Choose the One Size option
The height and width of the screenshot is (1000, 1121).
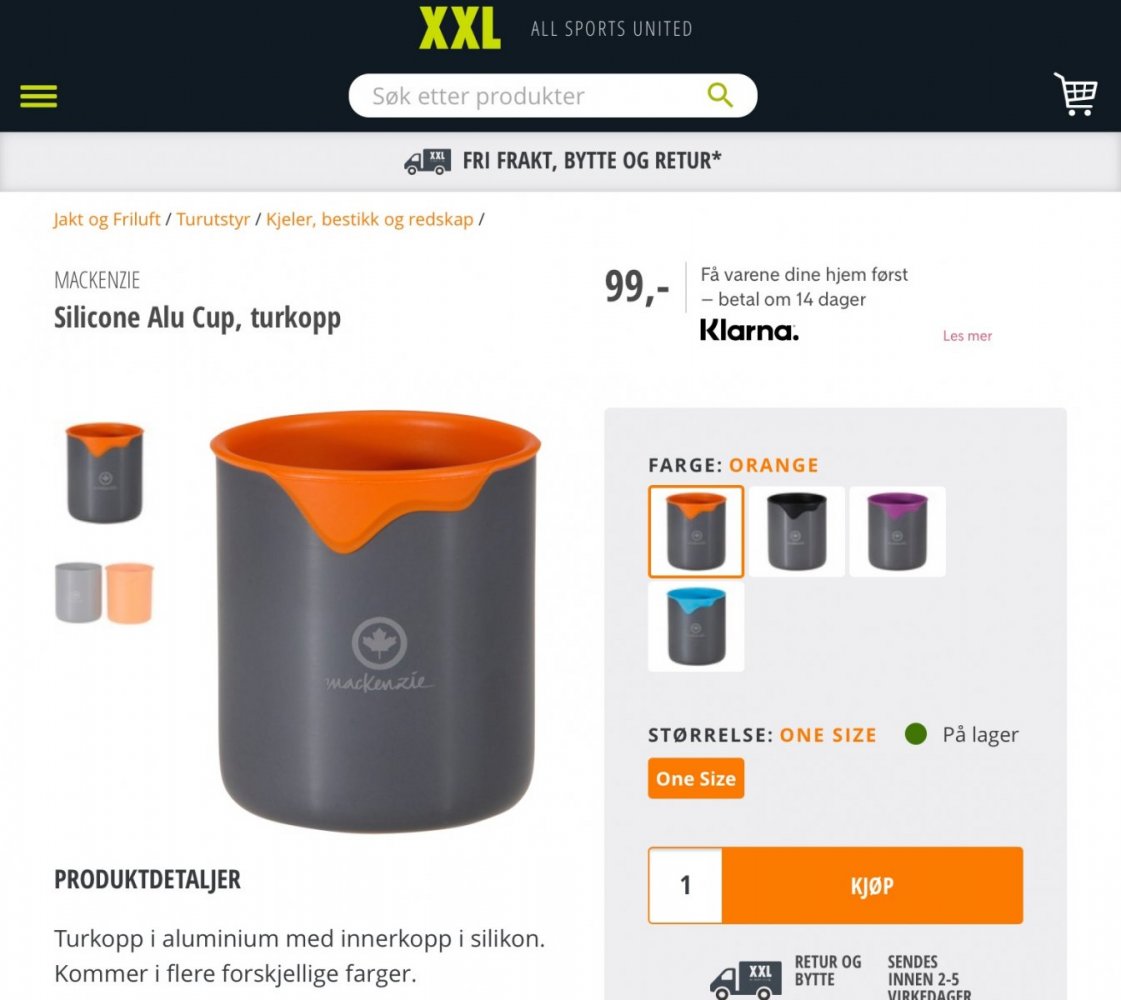click(696, 778)
